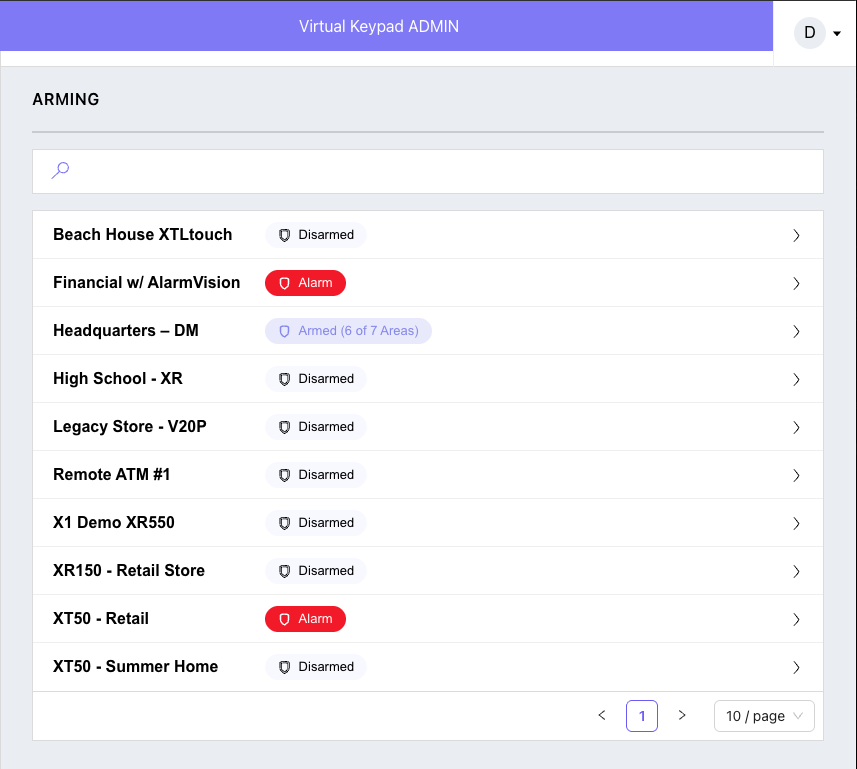Expand the account dropdown caret
857x769 pixels.
837,33
